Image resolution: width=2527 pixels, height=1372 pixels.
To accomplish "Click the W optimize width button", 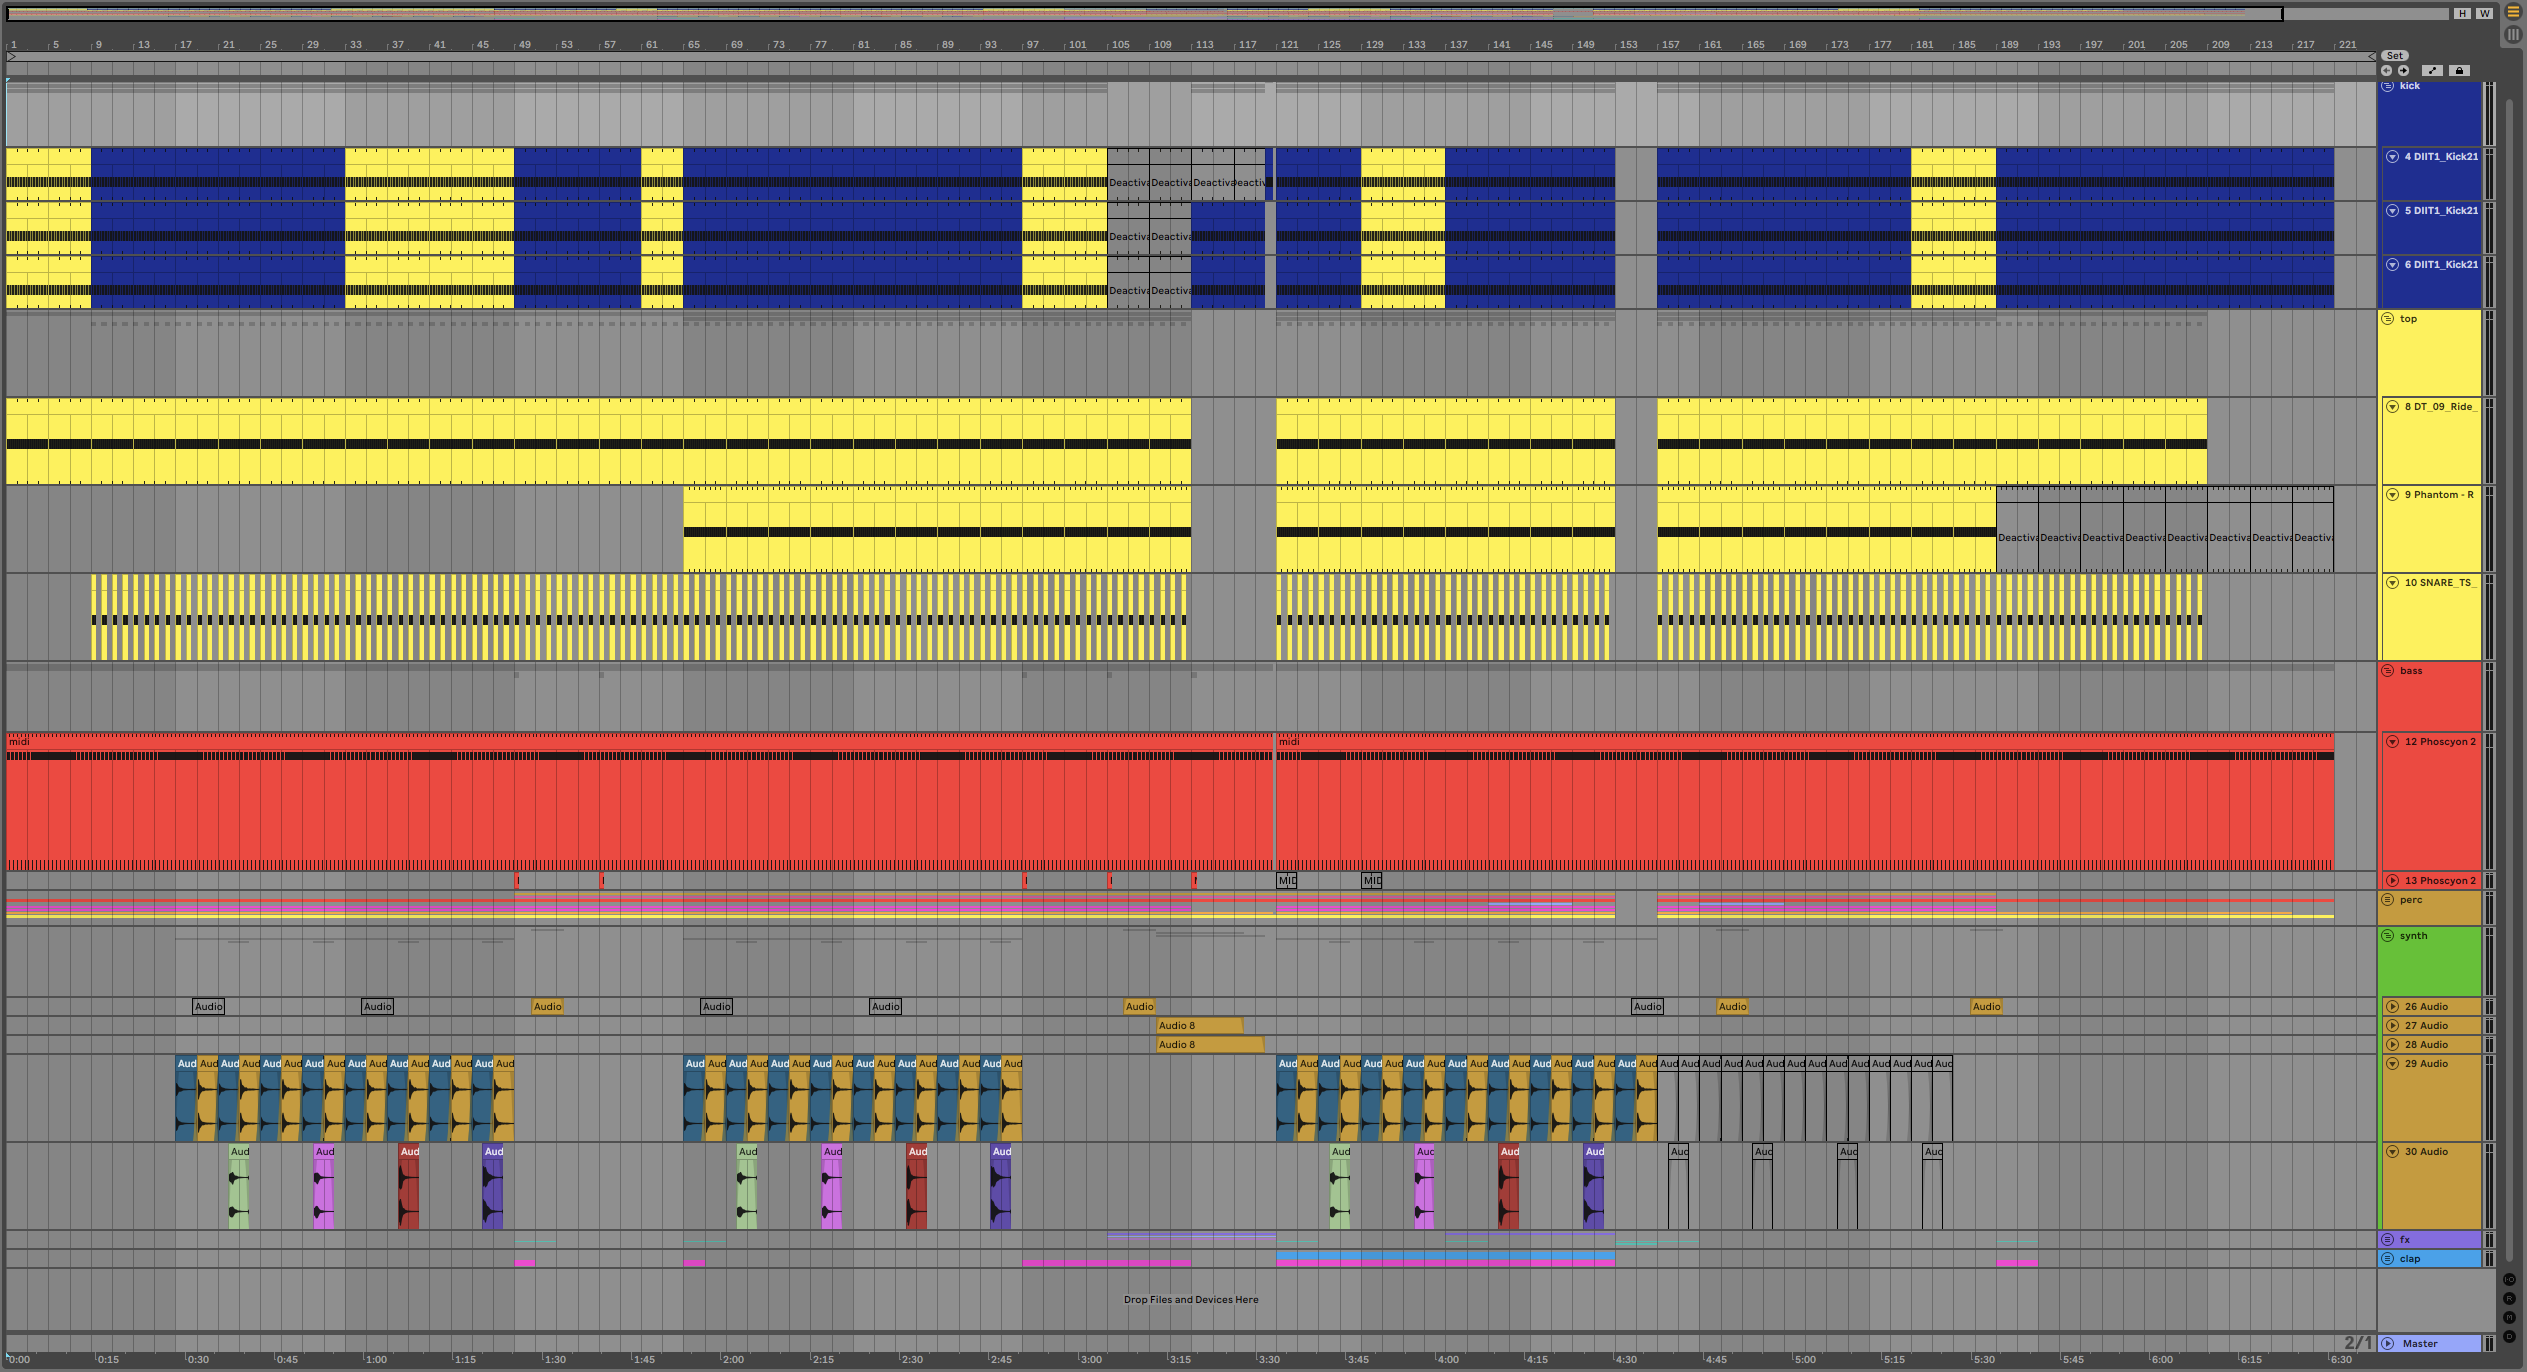I will coord(2484,14).
